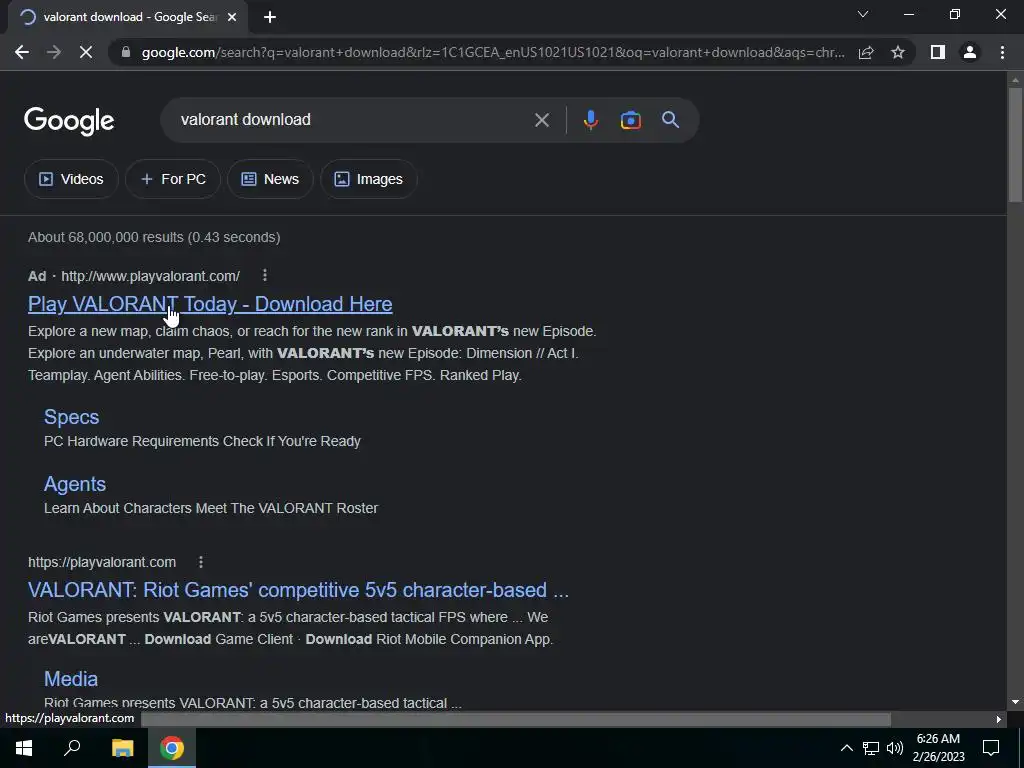The image size is (1024, 768).
Task: Open the Agents sitelink
Action: (74, 484)
